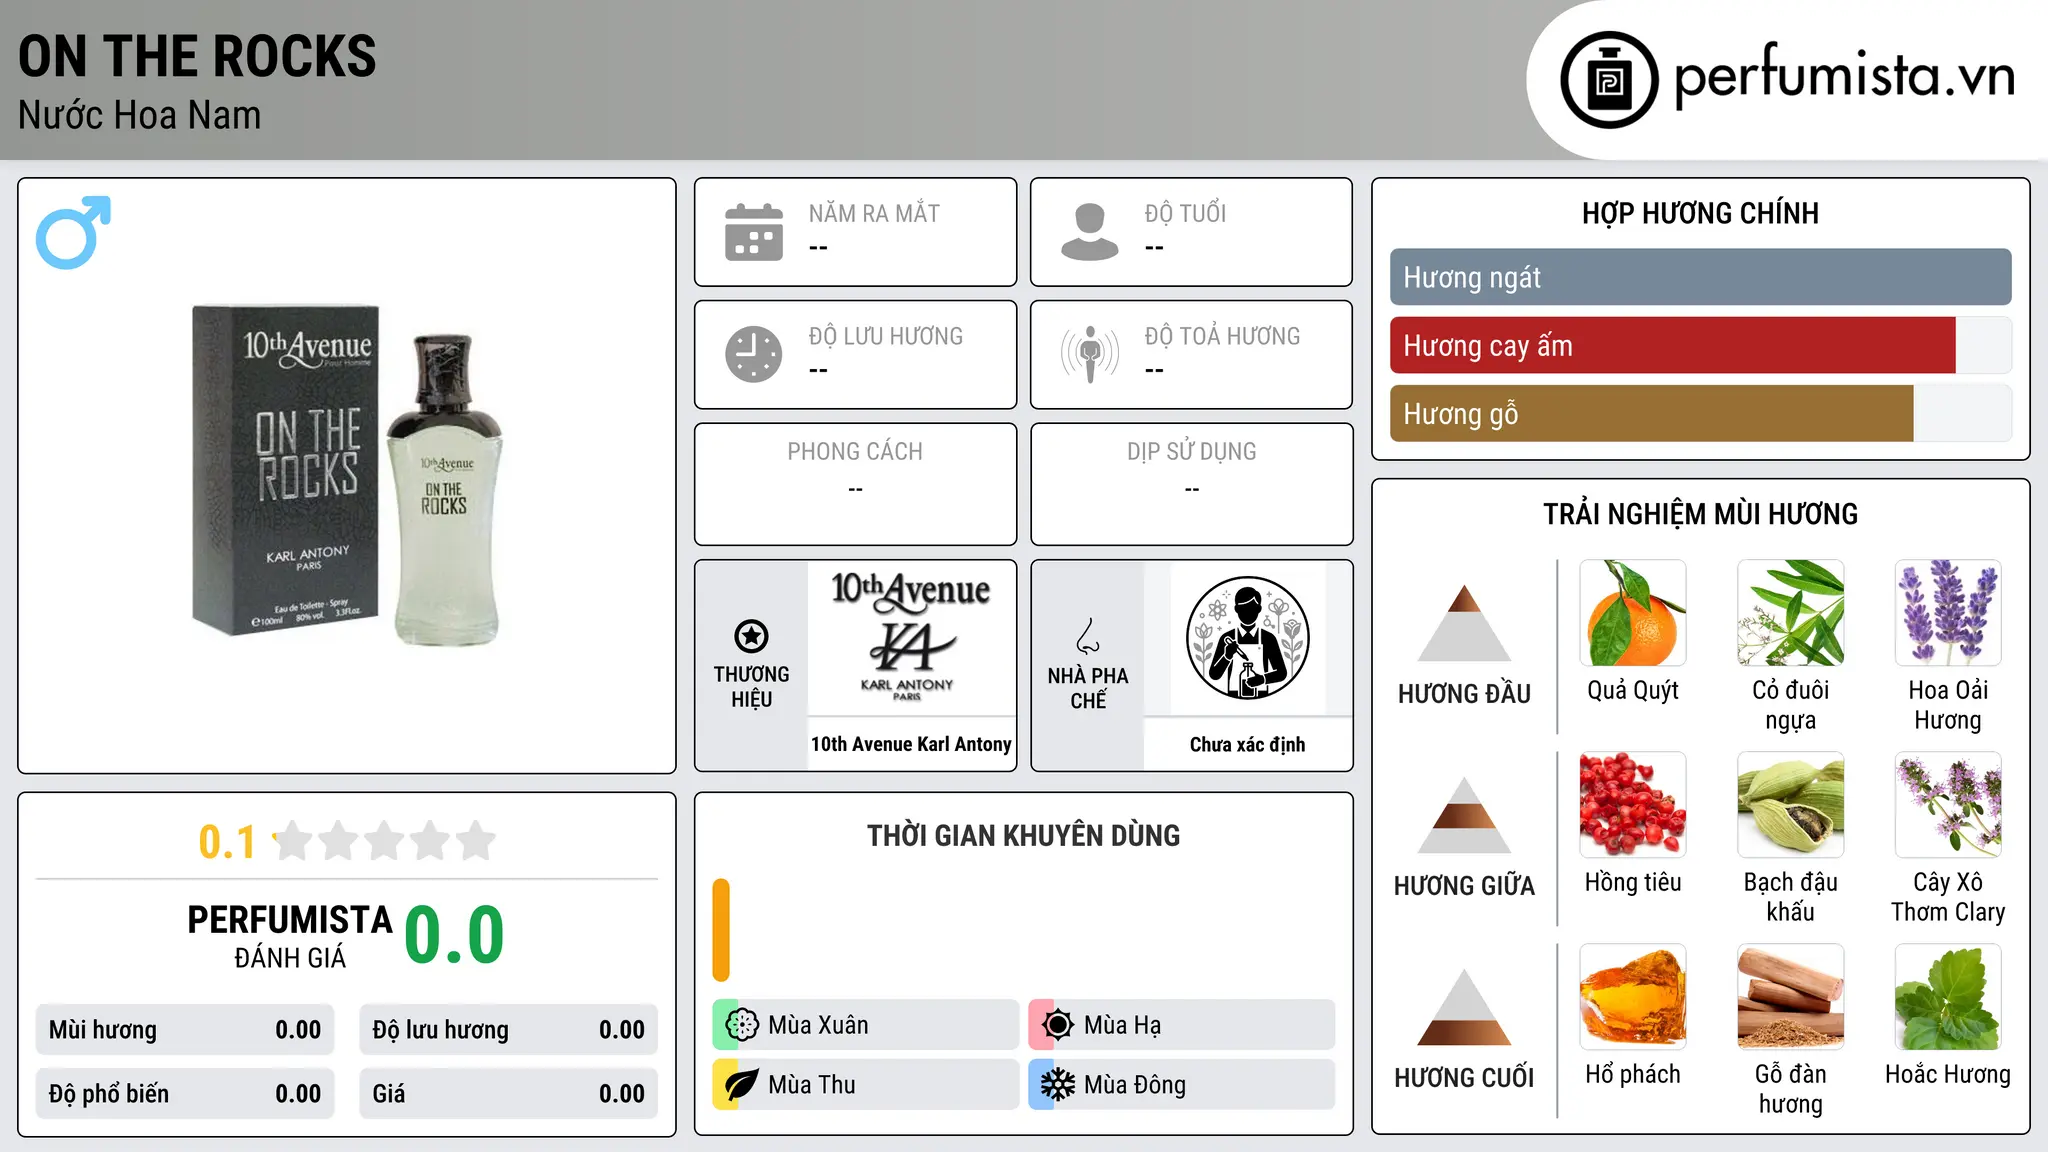Click the Hương Đầu pyramid icon
The height and width of the screenshot is (1152, 2048).
point(1464,623)
